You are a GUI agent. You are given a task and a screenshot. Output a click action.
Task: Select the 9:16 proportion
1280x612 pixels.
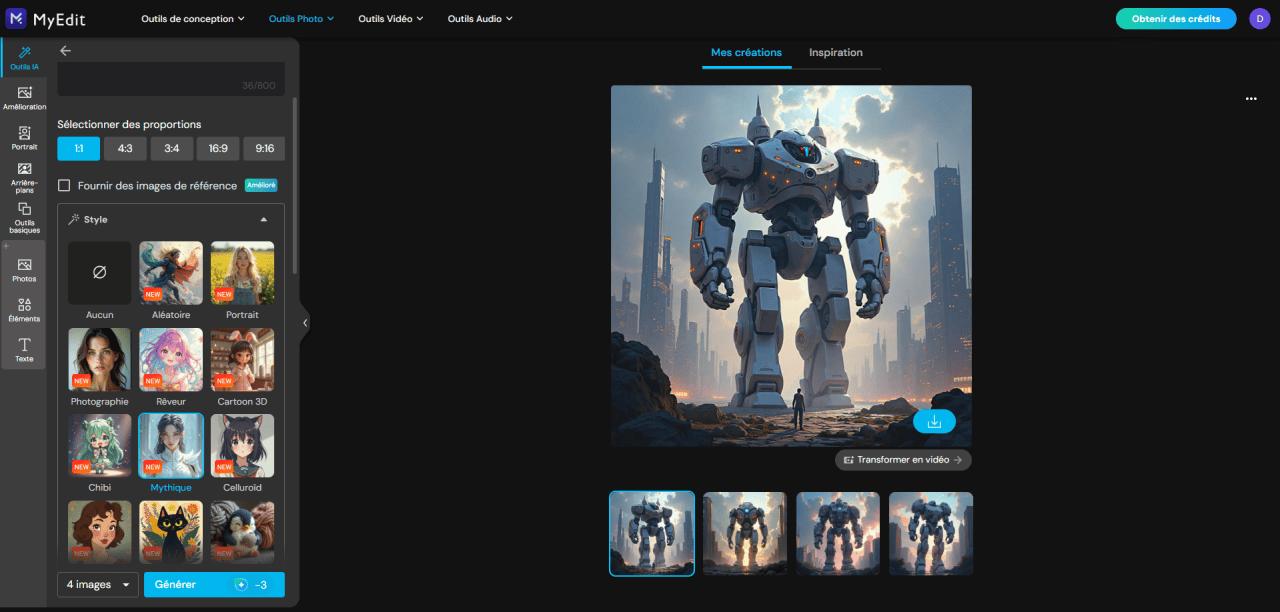coord(264,148)
